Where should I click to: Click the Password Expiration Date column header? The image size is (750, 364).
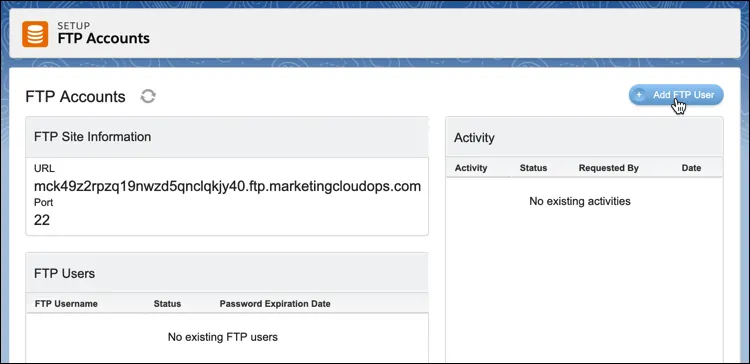tap(275, 304)
